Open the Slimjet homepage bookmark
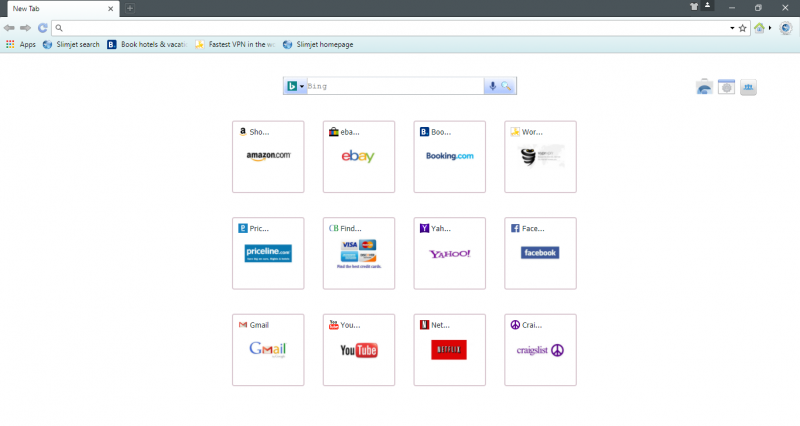 point(318,44)
